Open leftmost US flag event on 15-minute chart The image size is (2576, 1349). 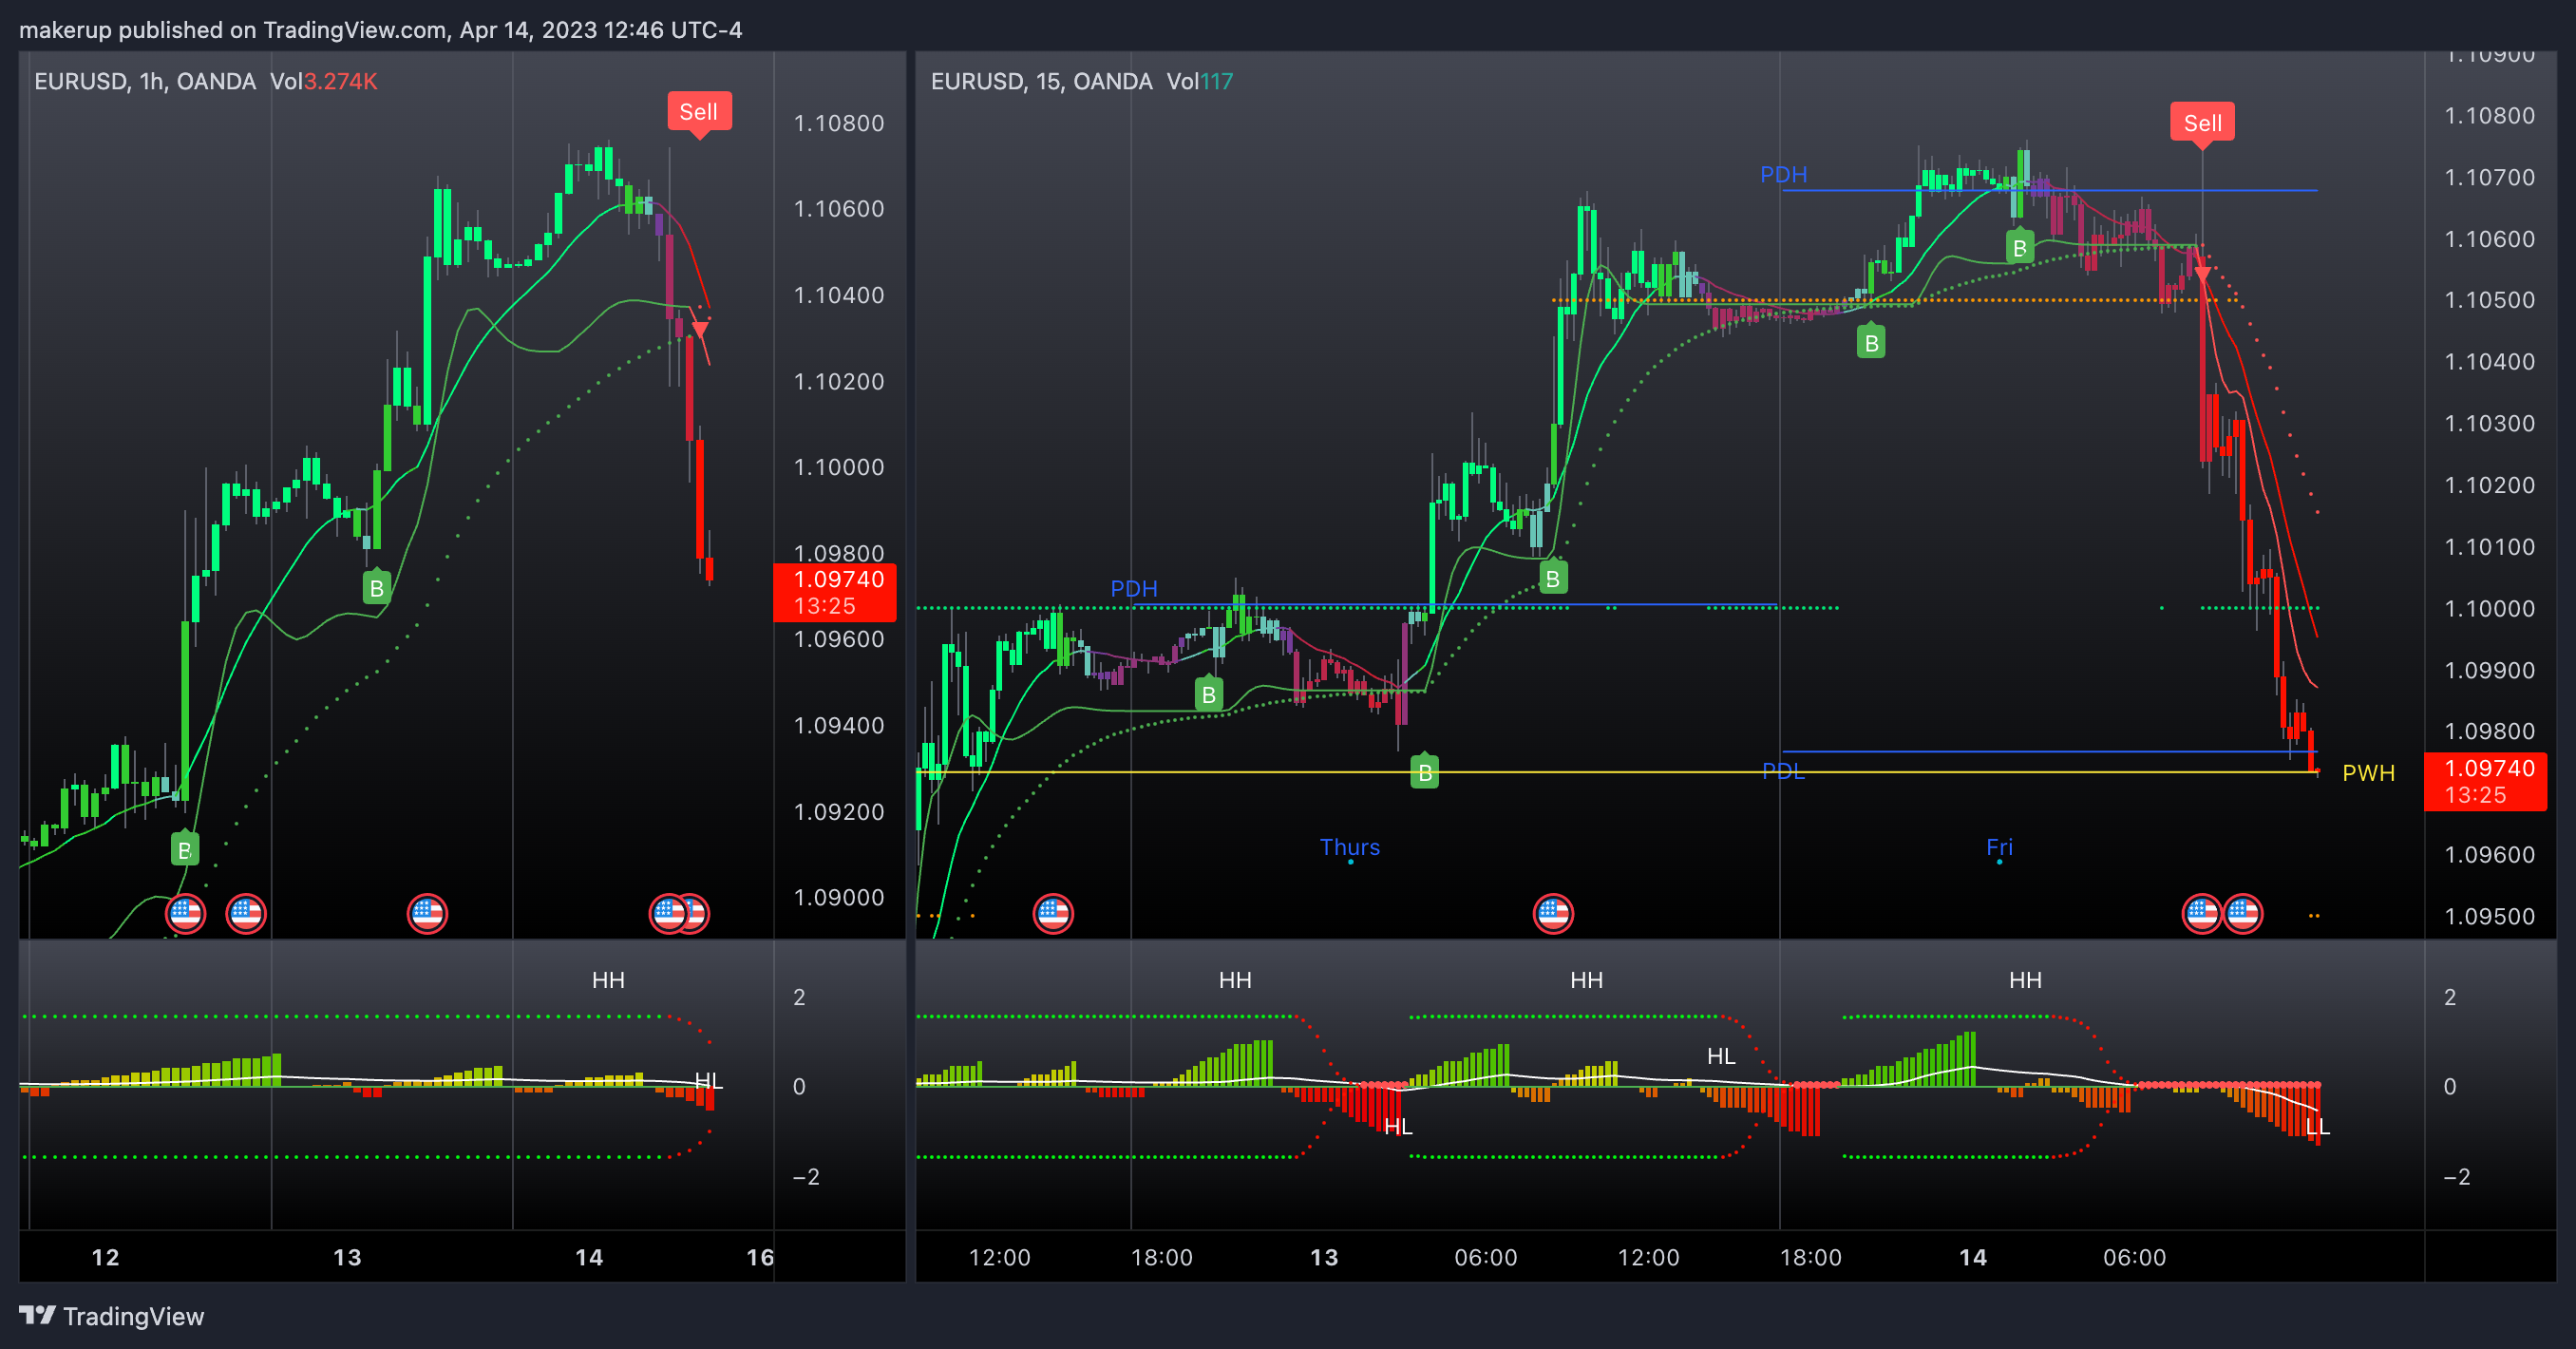tap(1053, 913)
